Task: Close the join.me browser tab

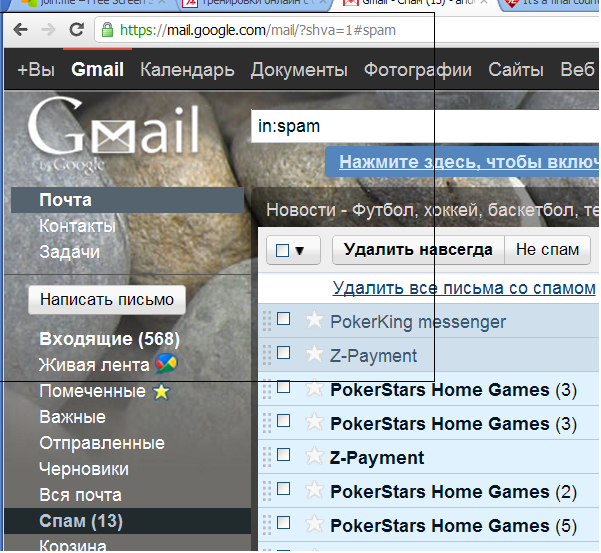Action: (162, 2)
